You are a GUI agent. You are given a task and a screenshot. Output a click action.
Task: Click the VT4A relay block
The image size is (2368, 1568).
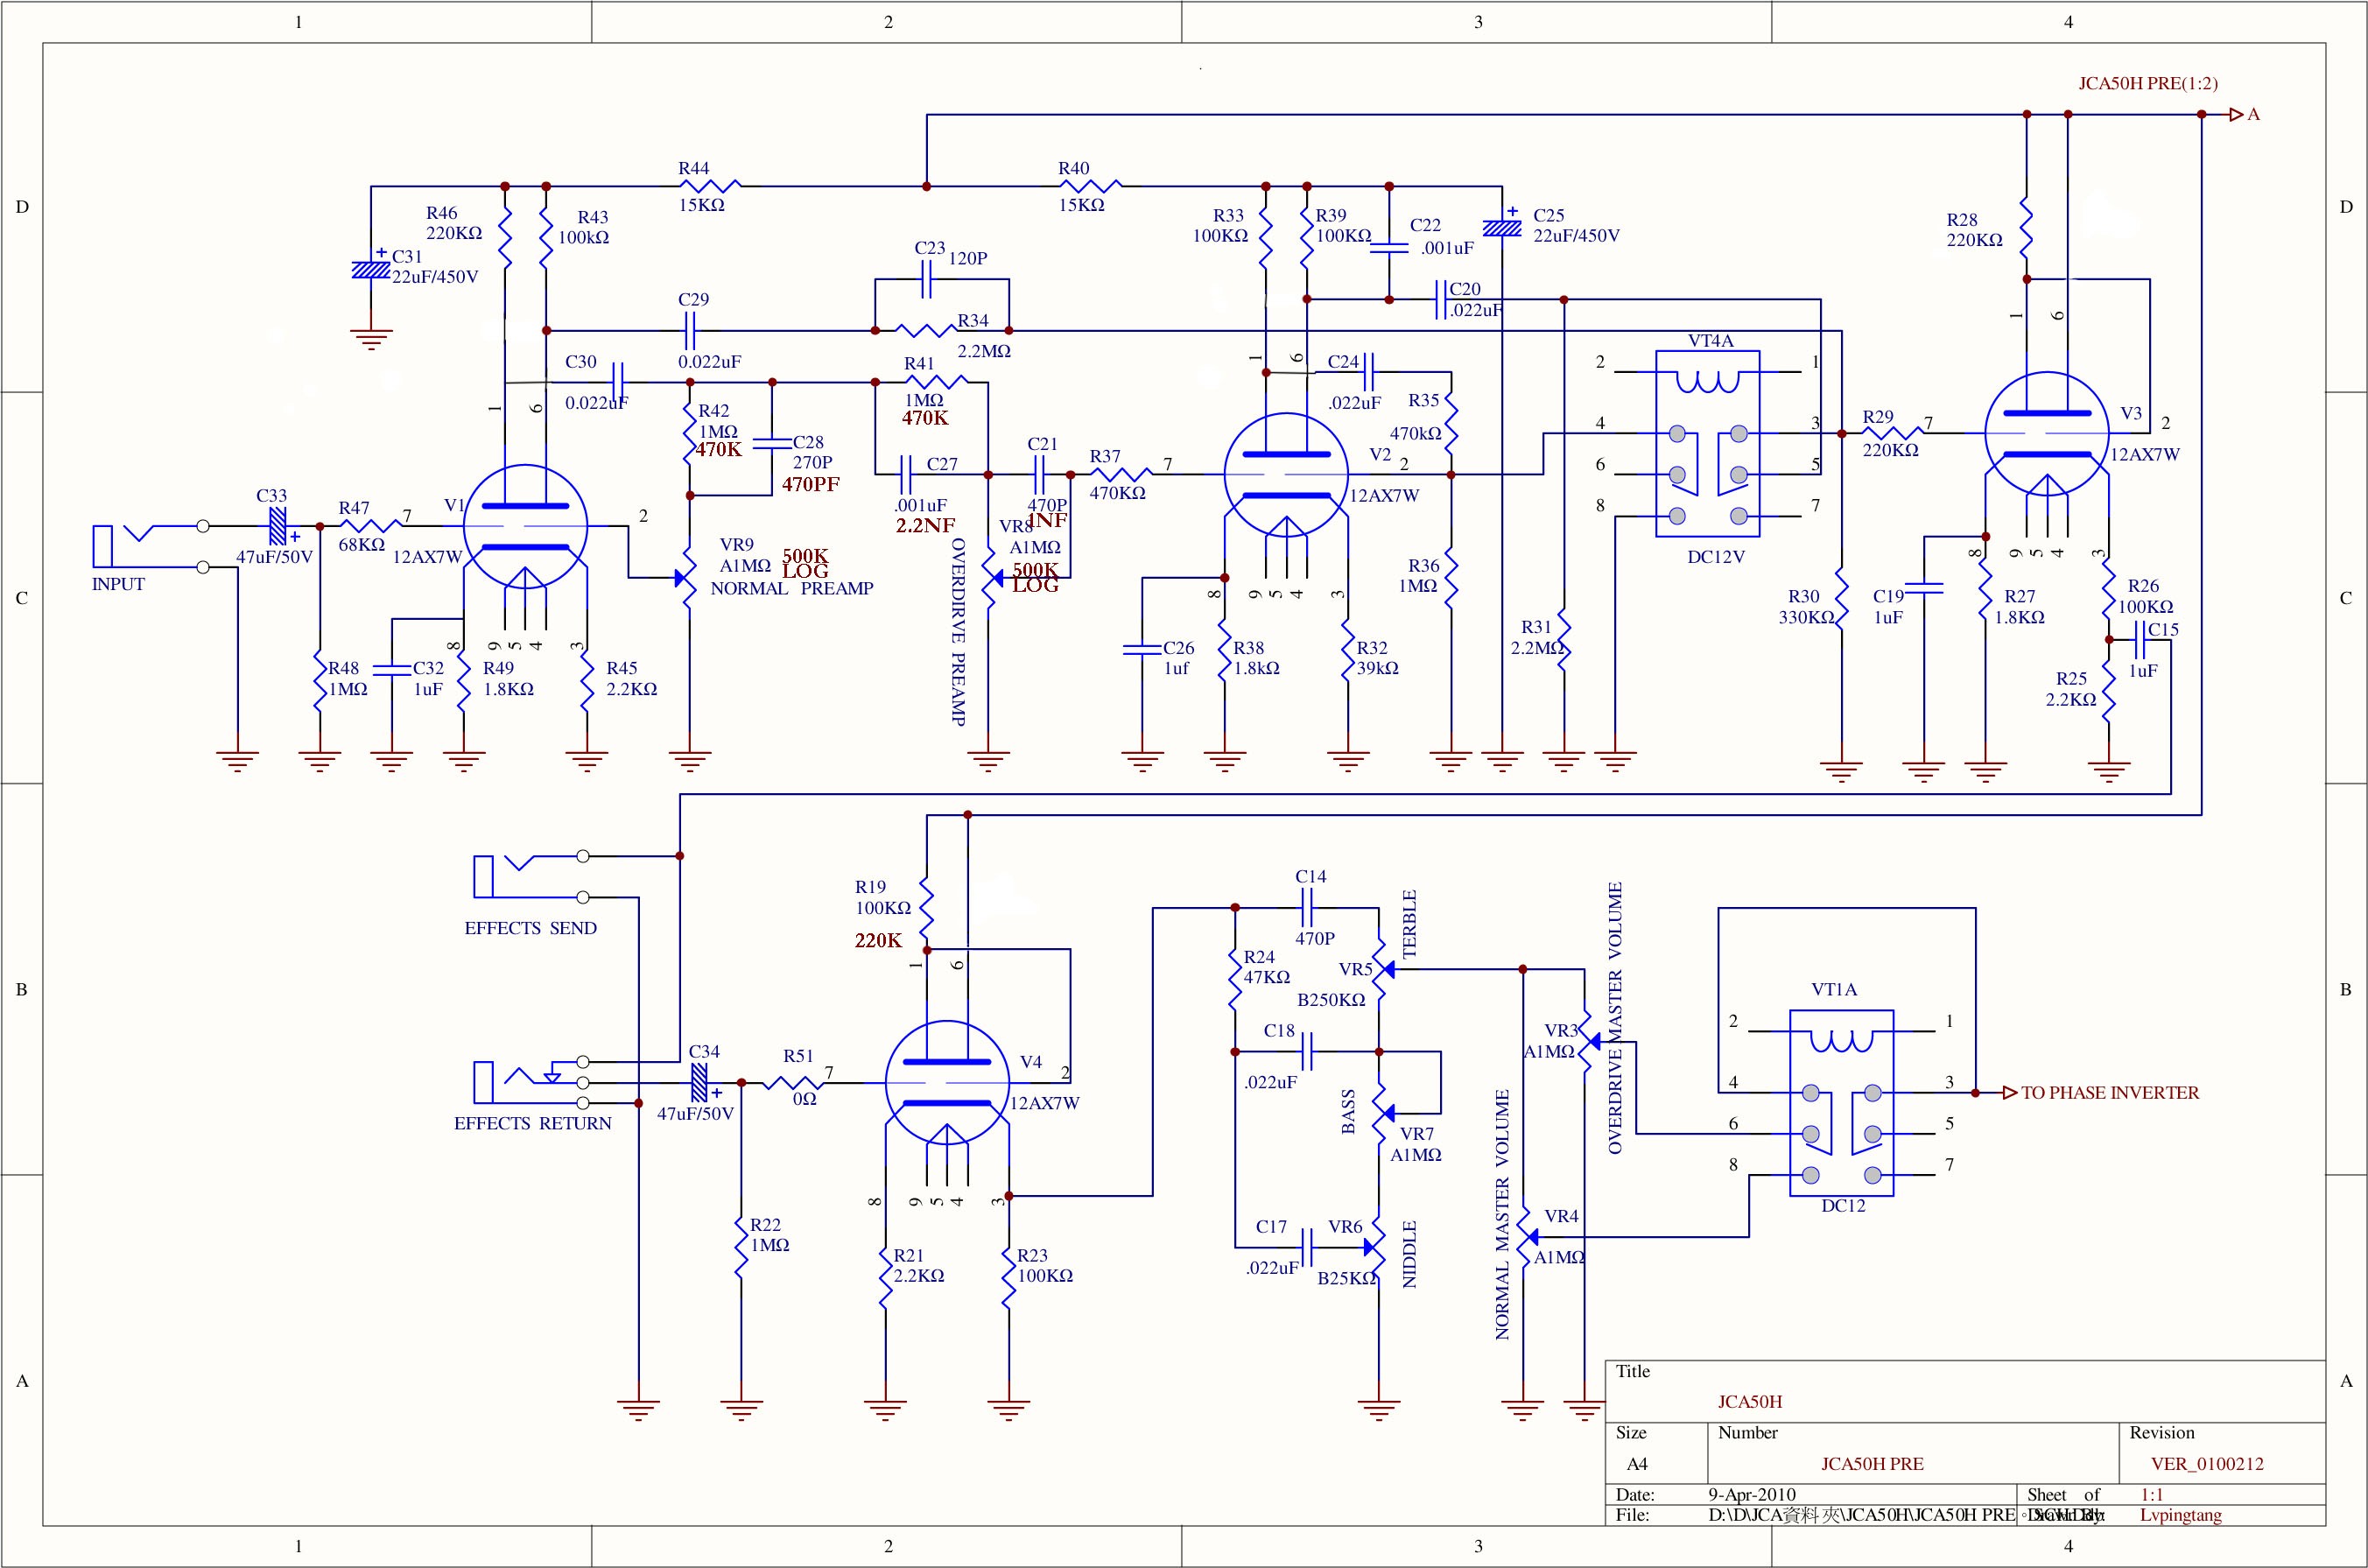point(1708,443)
